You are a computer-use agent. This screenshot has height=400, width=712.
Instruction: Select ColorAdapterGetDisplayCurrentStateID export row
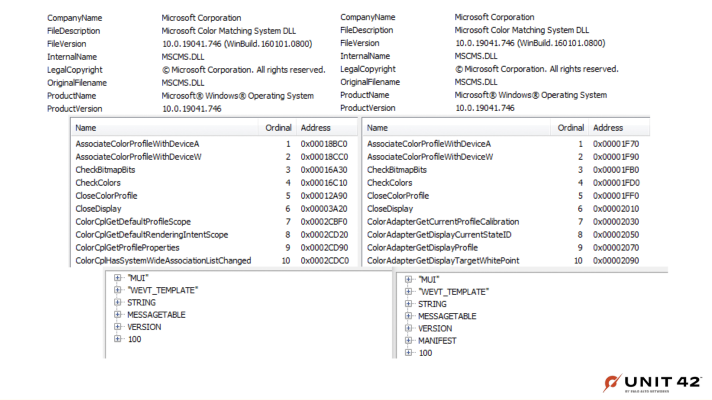tap(506, 235)
